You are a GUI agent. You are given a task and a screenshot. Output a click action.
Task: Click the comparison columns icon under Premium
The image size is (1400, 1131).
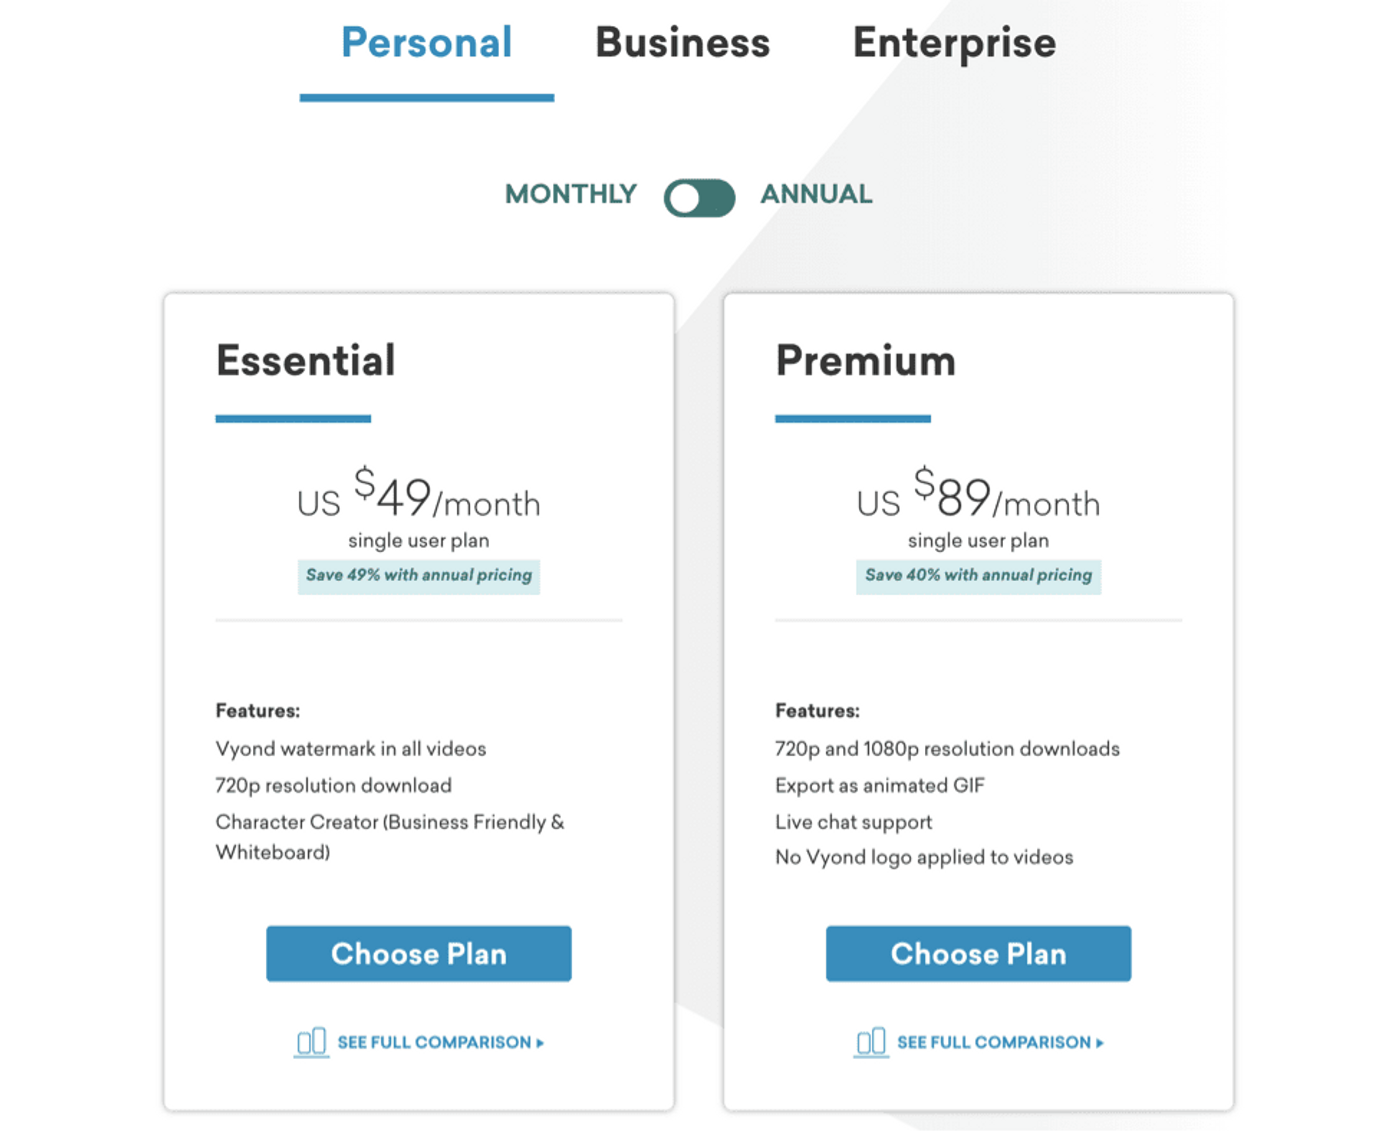[x=871, y=1042]
